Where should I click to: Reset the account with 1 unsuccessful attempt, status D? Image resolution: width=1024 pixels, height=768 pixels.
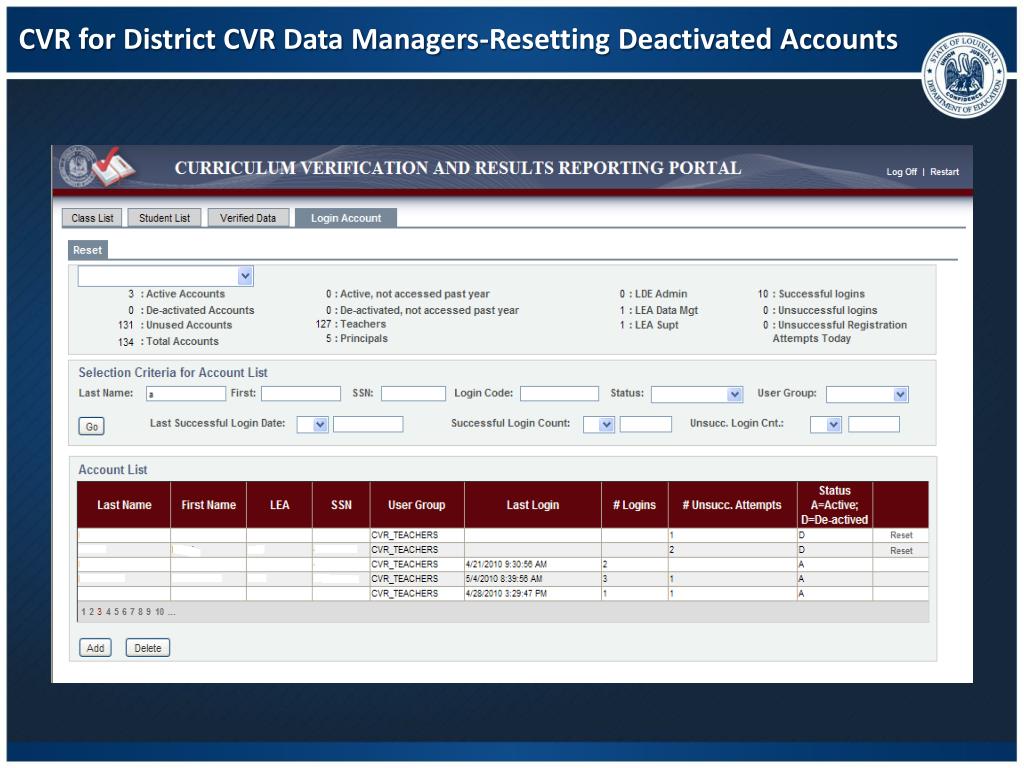click(901, 535)
